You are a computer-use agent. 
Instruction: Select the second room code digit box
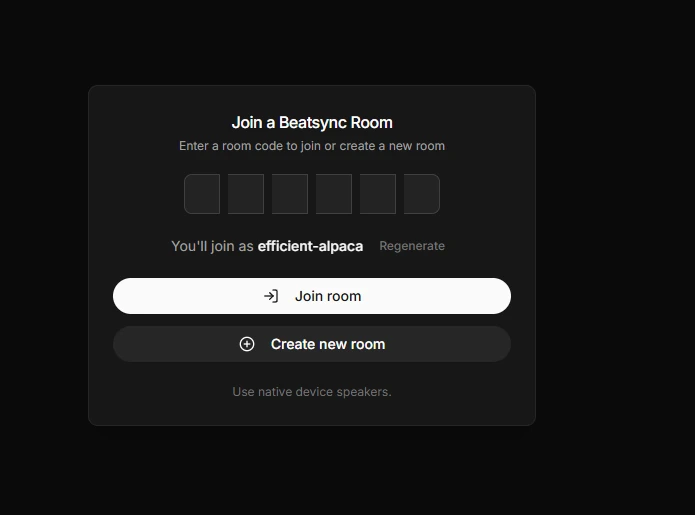pos(246,194)
